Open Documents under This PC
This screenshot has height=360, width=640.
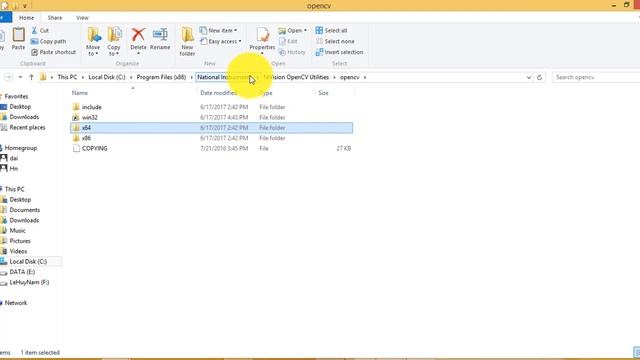click(x=24, y=210)
